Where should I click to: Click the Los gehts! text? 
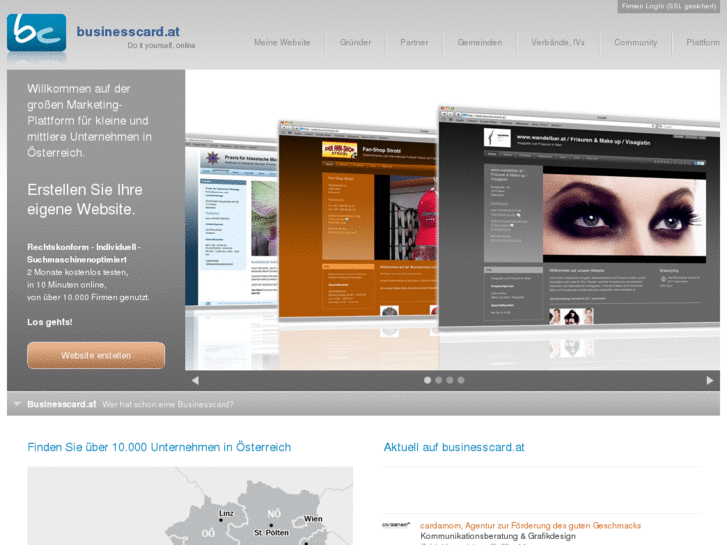pyautogui.click(x=50, y=322)
